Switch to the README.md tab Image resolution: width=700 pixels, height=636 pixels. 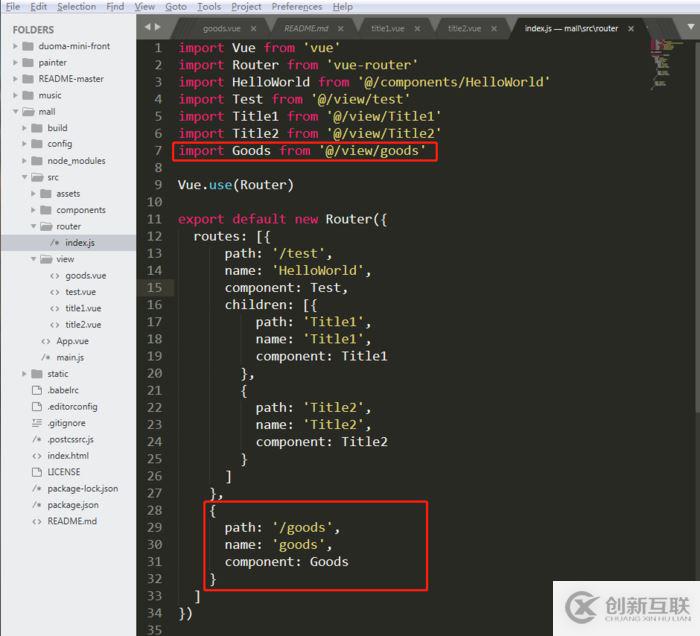[306, 29]
